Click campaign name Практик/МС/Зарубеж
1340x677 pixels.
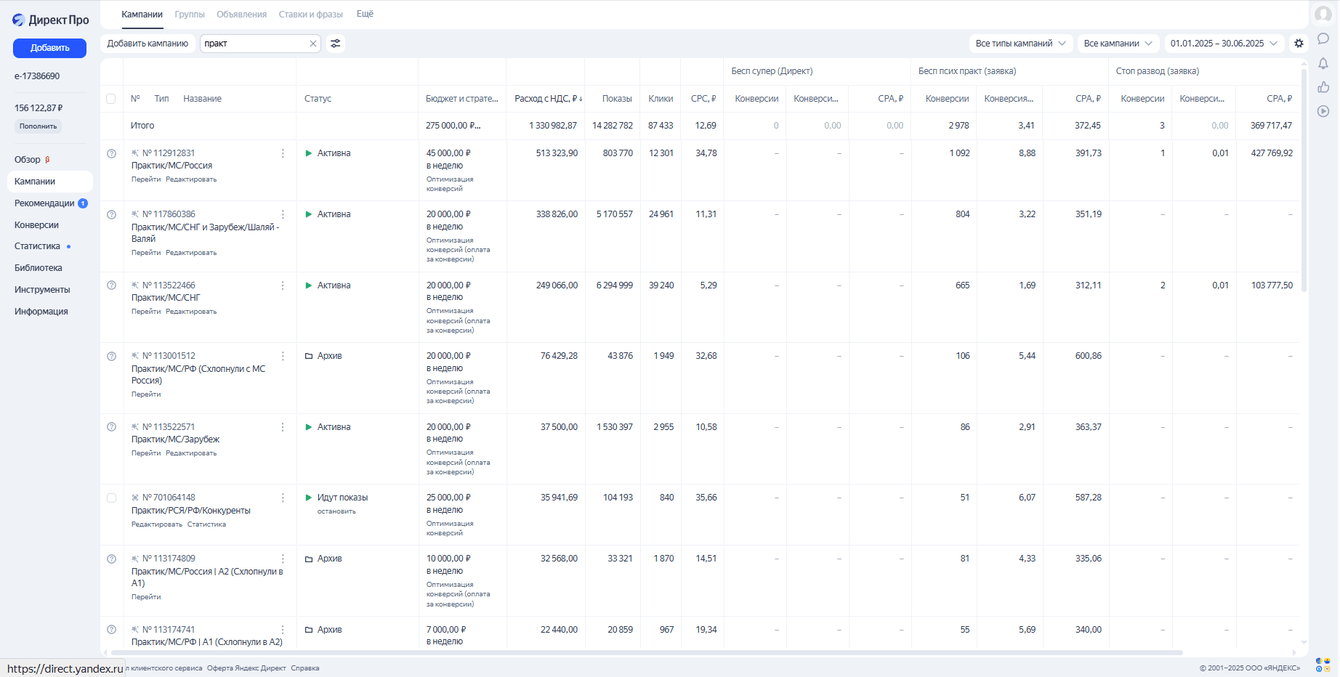point(175,440)
